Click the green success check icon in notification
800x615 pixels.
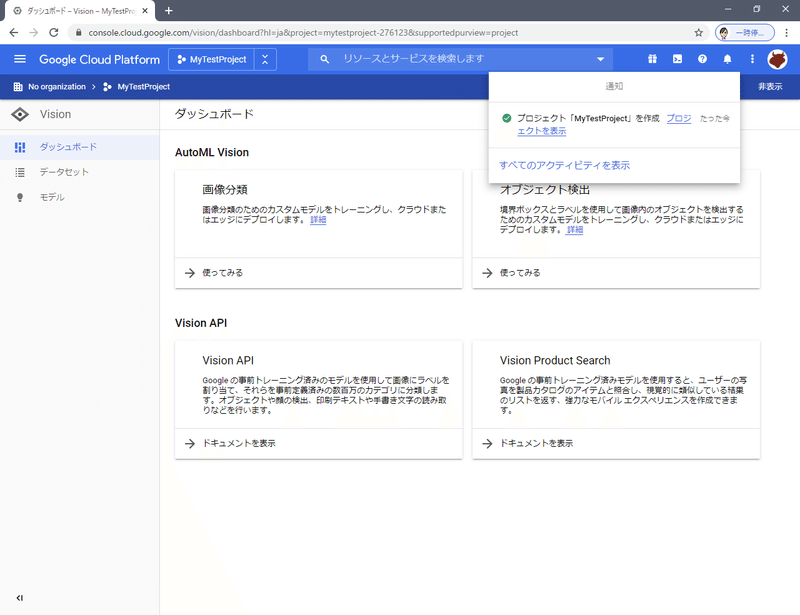coord(507,118)
